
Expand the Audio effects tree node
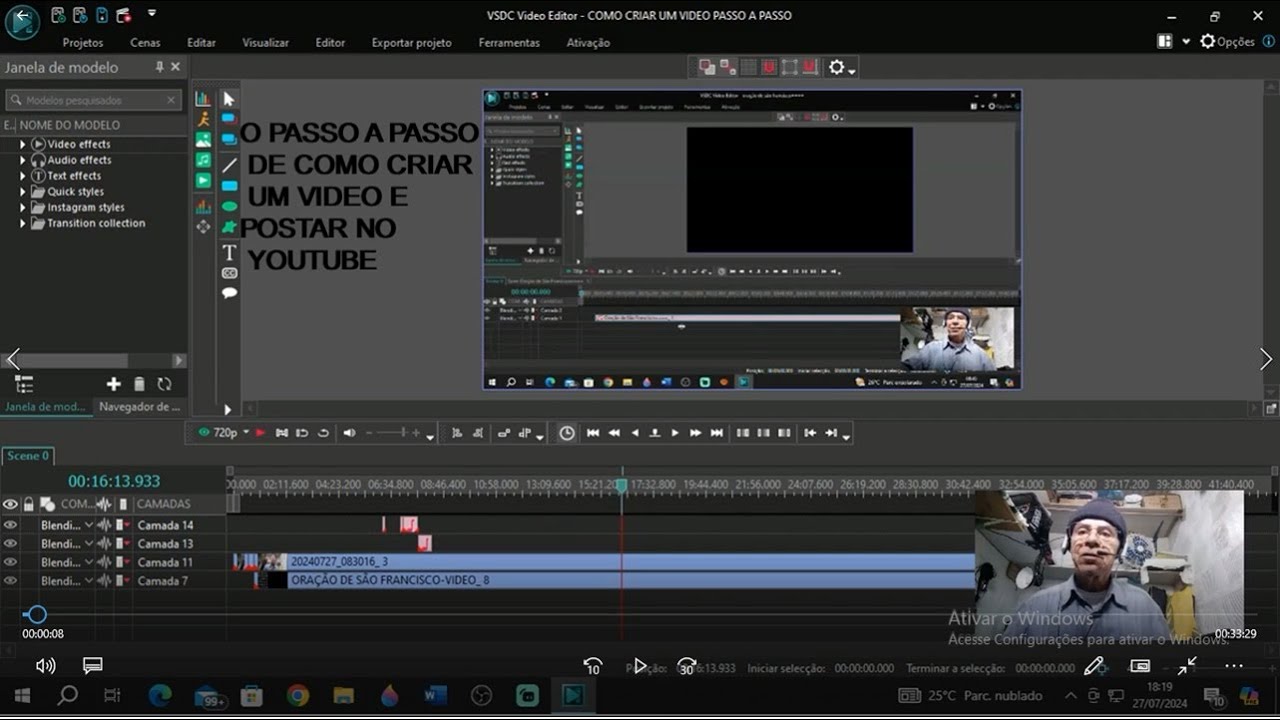coord(23,160)
